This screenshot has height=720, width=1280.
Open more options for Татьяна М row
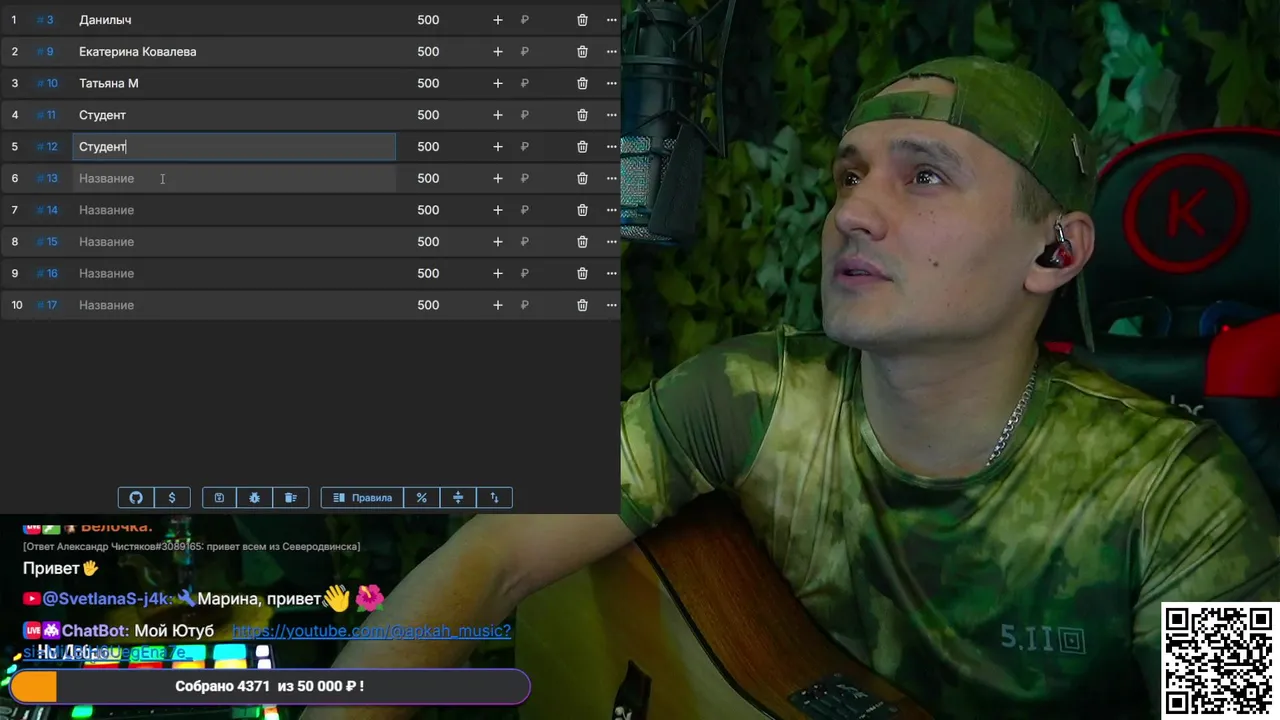tap(611, 83)
